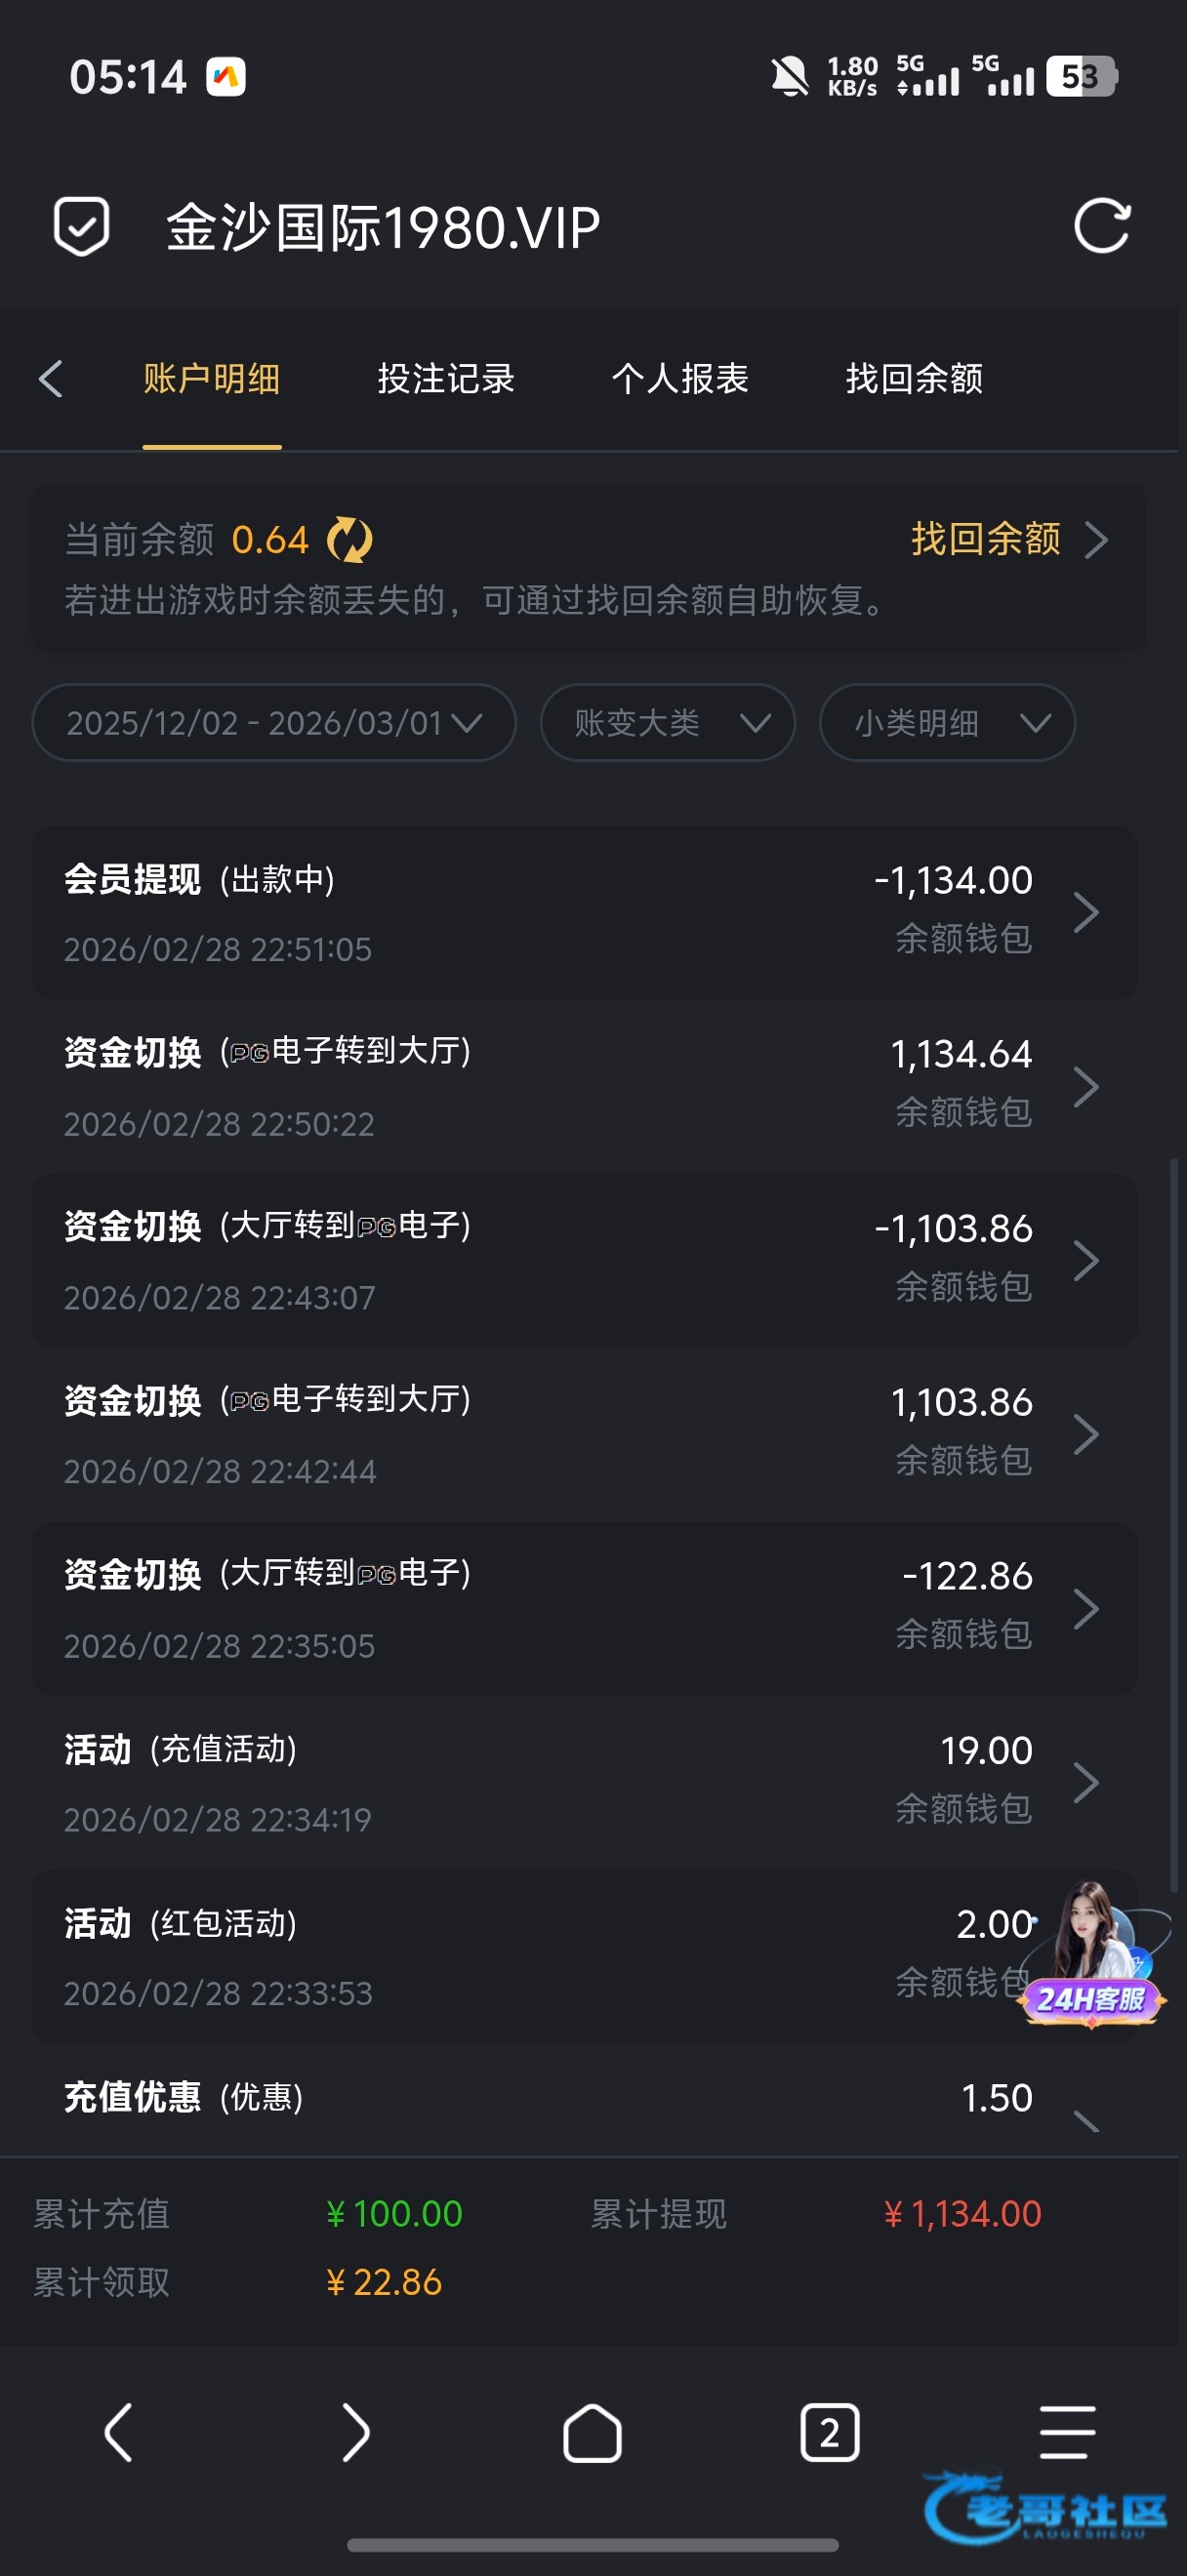This screenshot has height=2576, width=1187.
Task: Go back using the top-left arrow
Action: pos(51,379)
